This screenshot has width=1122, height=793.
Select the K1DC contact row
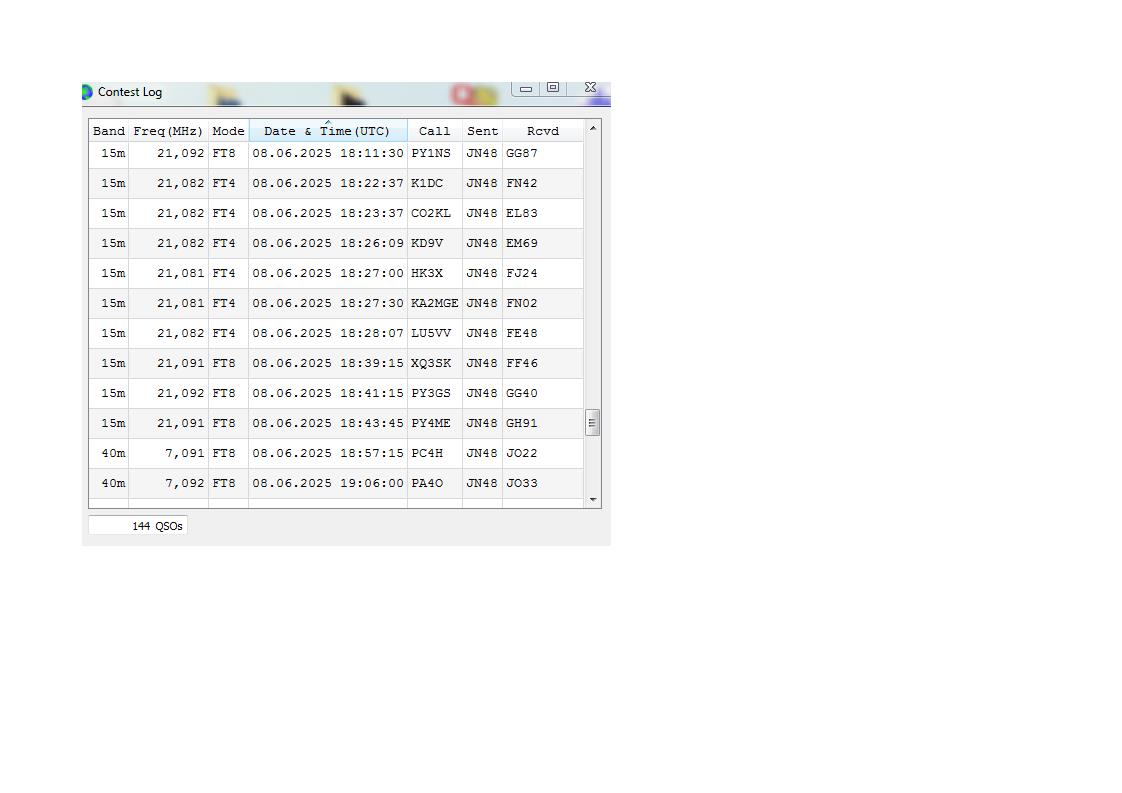[427, 184]
